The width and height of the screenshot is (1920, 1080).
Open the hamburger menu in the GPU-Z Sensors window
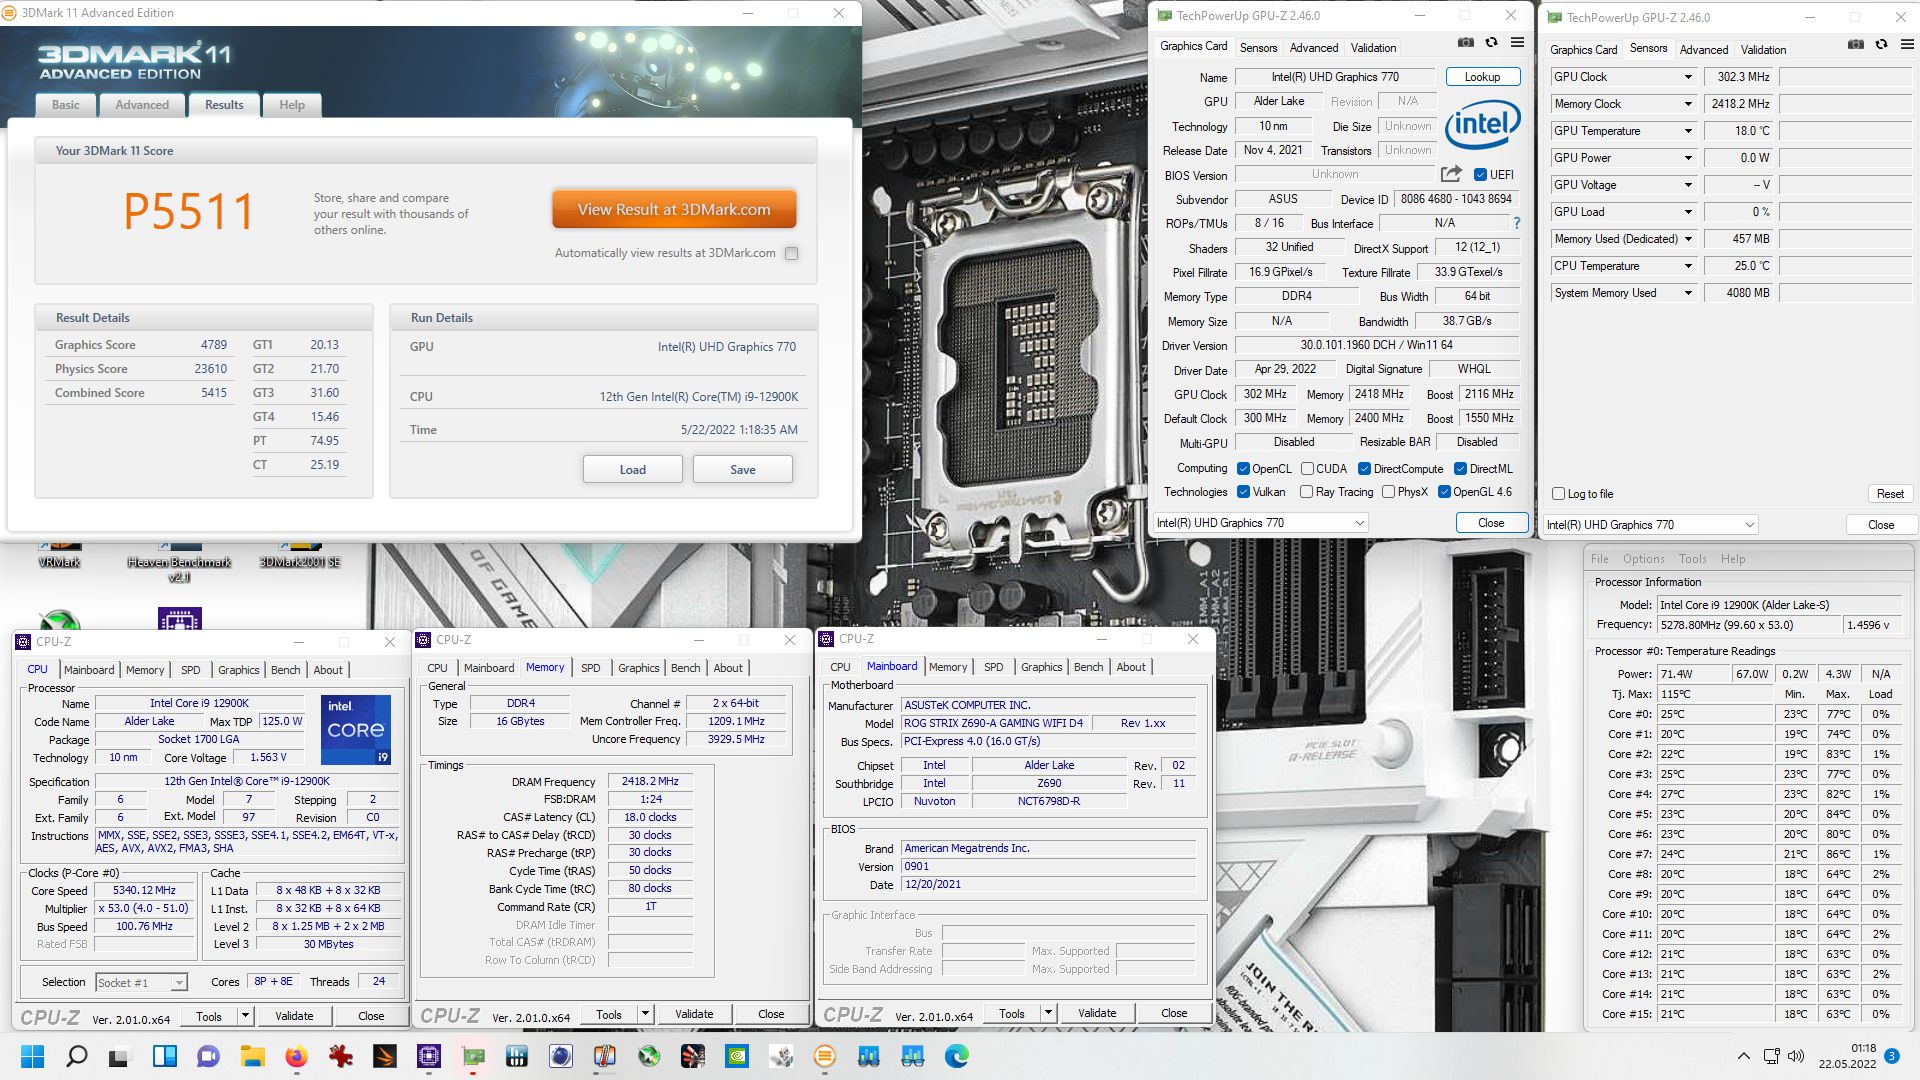coord(1907,45)
